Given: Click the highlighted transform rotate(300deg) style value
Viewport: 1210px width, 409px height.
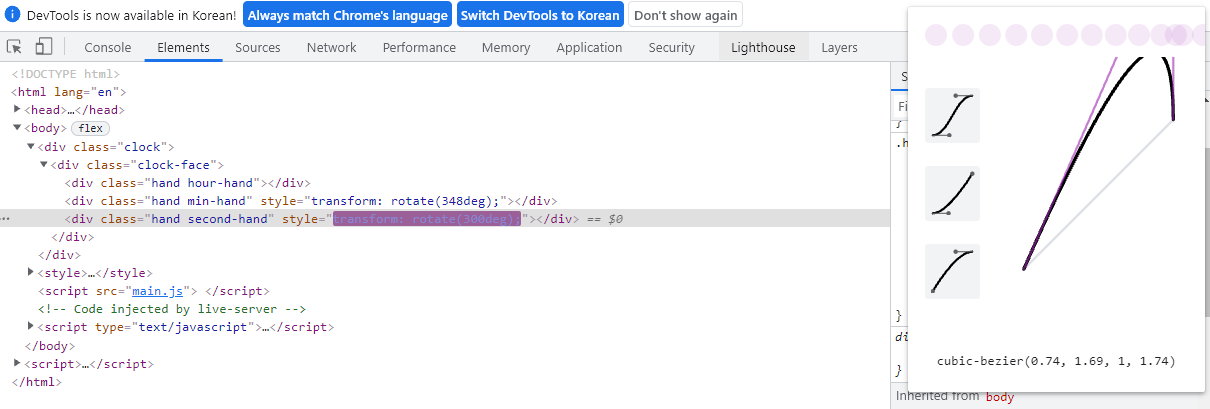Looking at the screenshot, I should click(427, 218).
